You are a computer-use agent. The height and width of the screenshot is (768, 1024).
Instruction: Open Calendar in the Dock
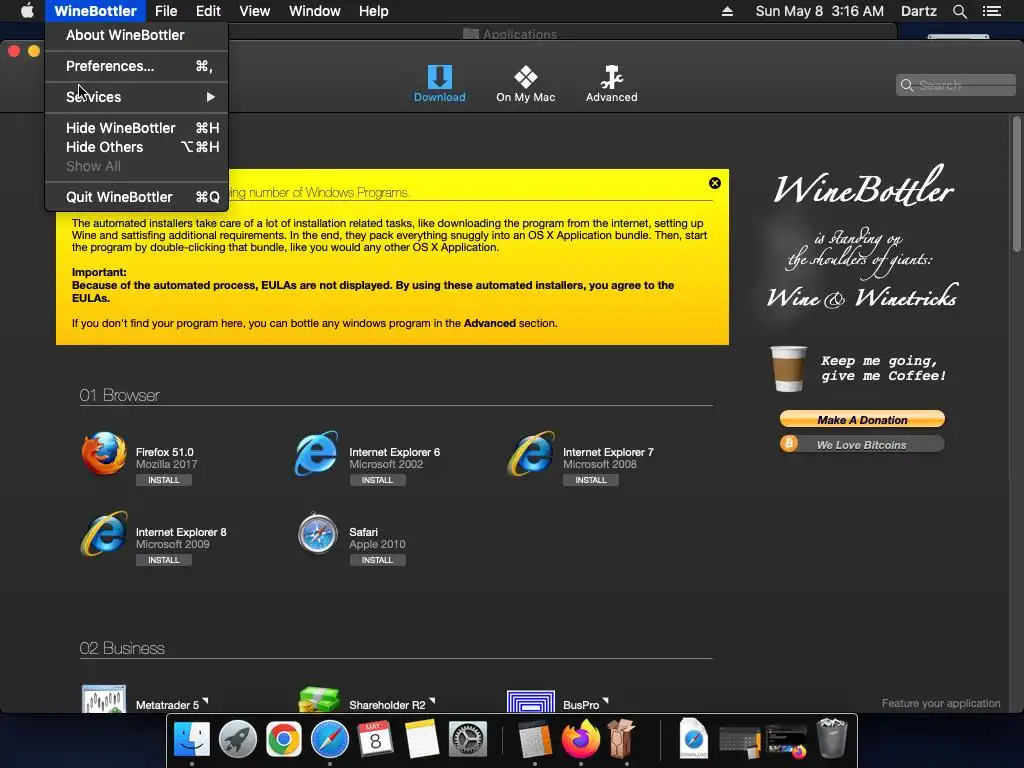coord(376,739)
